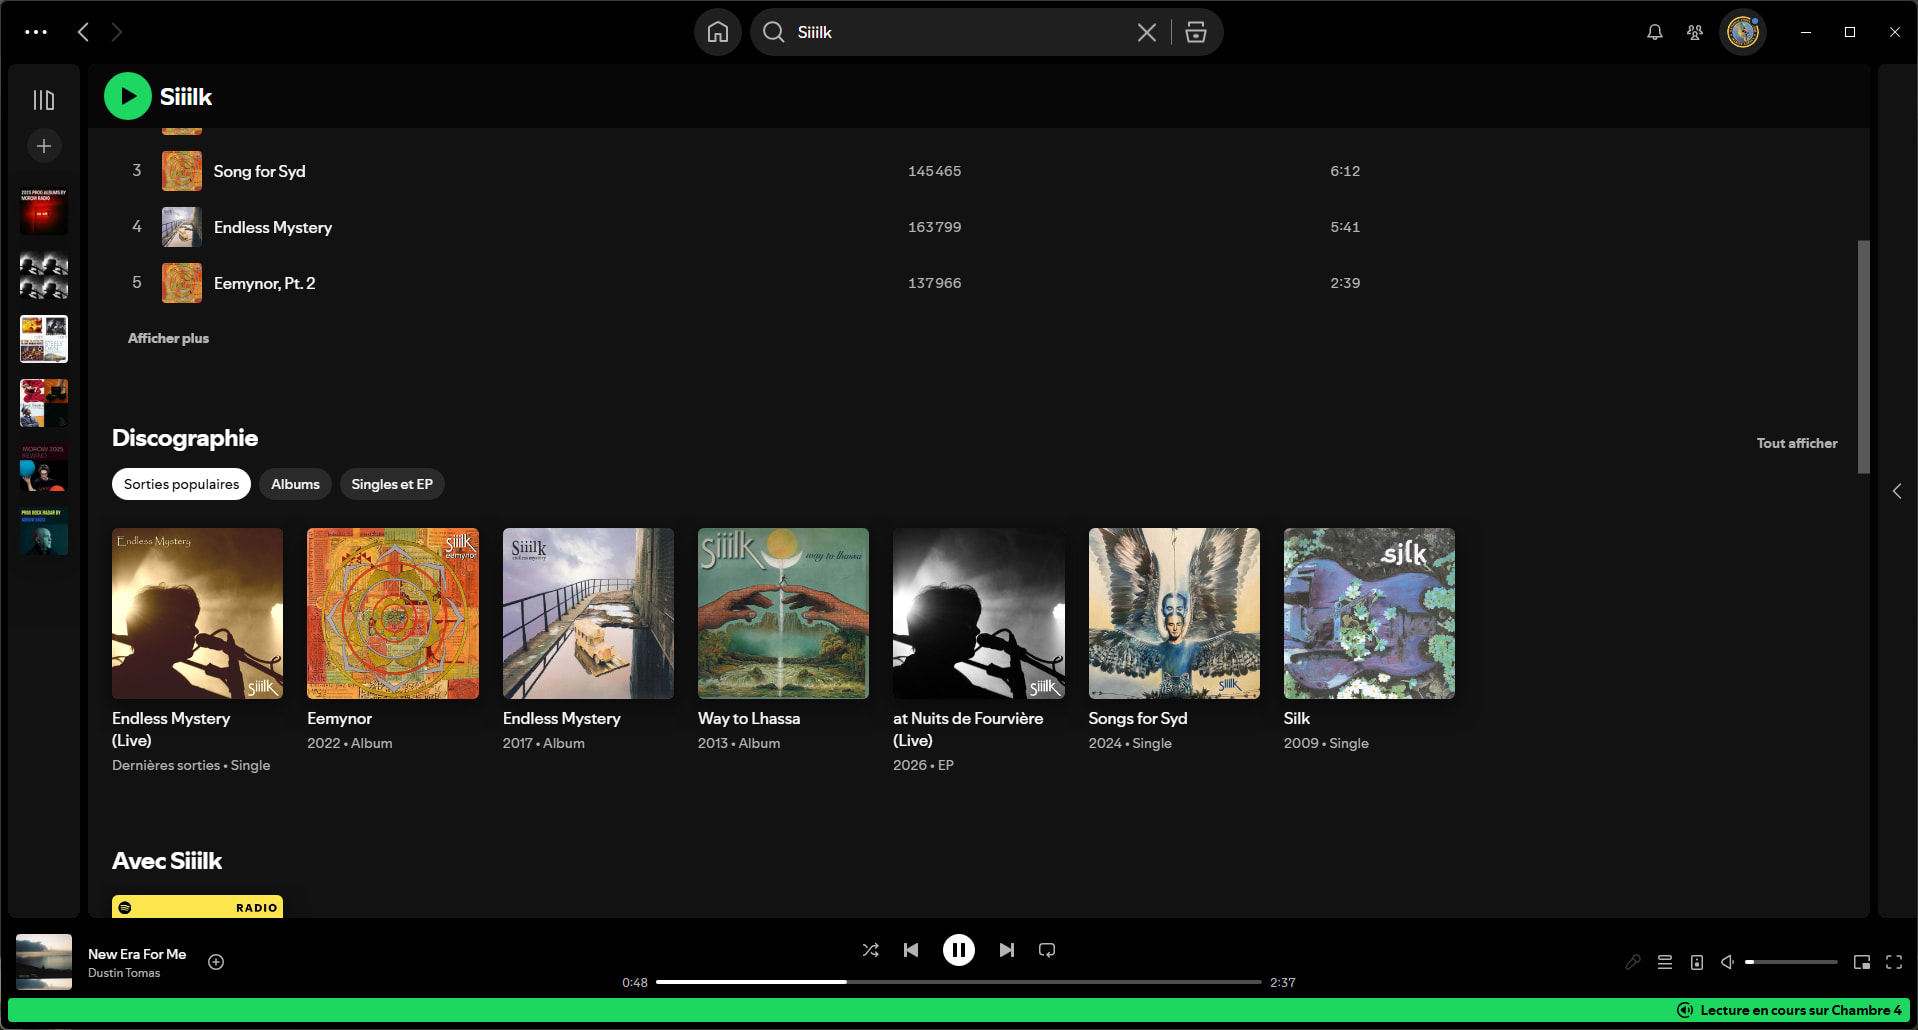The height and width of the screenshot is (1030, 1918).
Task: Open Endless Mystery 2017 album cover
Action: 588,613
